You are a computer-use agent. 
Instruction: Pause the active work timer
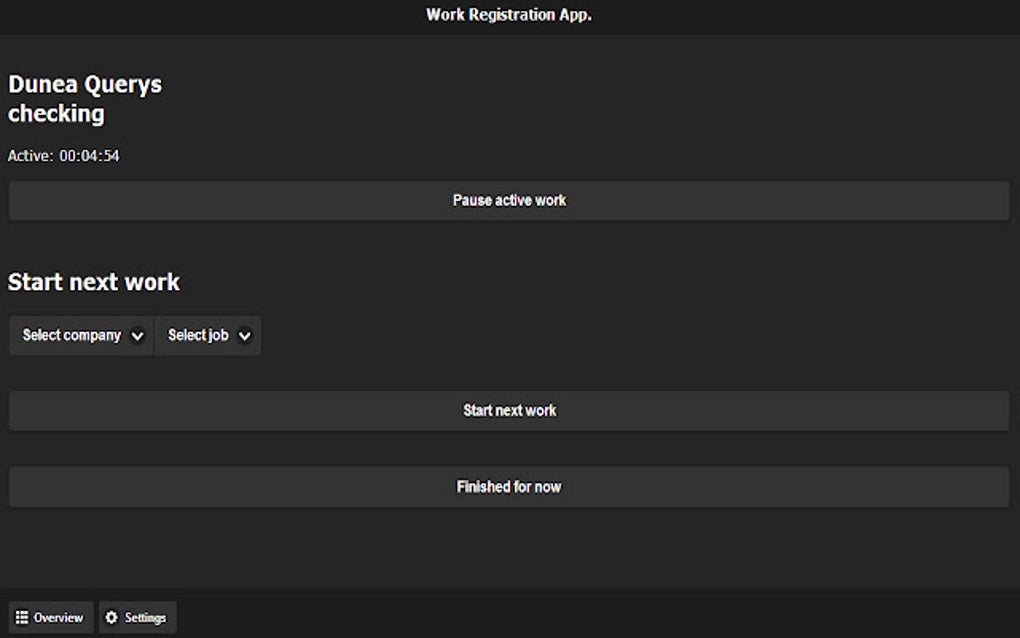509,200
